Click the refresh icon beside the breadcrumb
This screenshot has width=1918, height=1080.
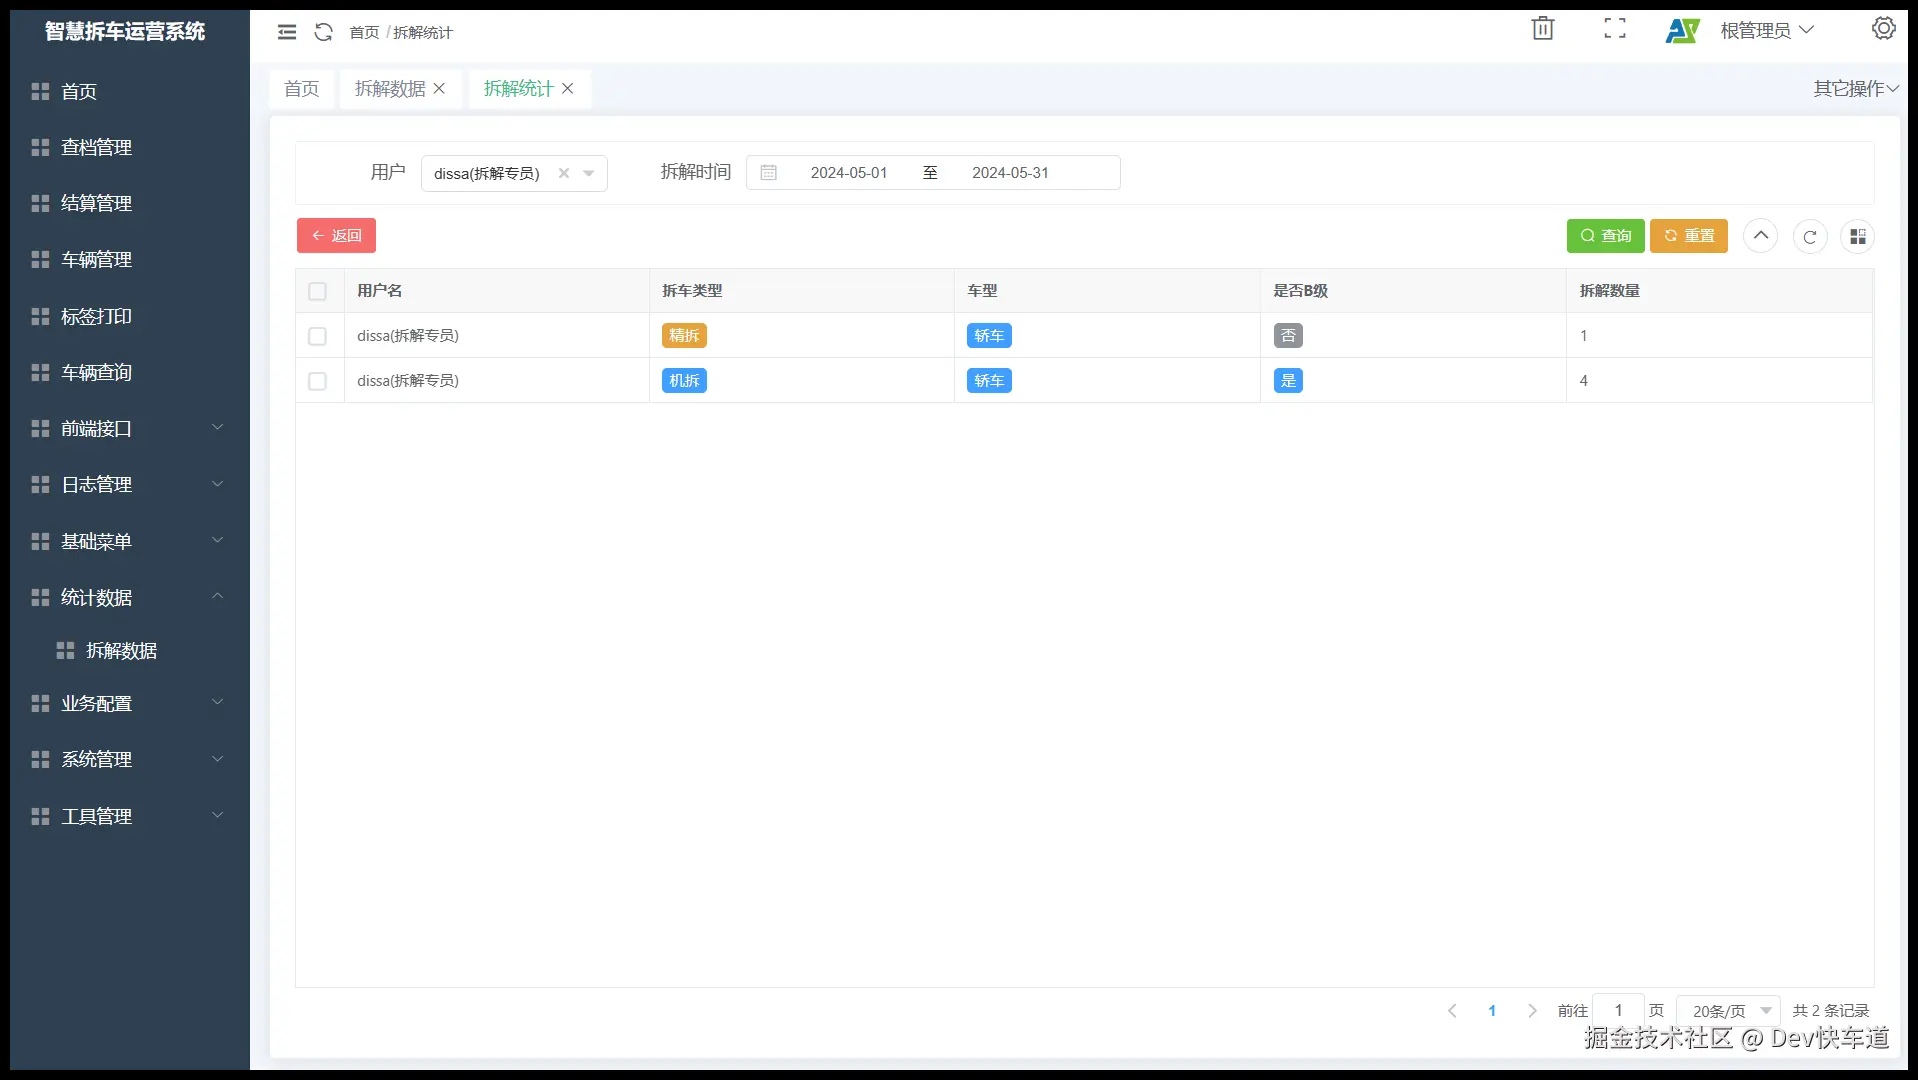[x=323, y=32]
